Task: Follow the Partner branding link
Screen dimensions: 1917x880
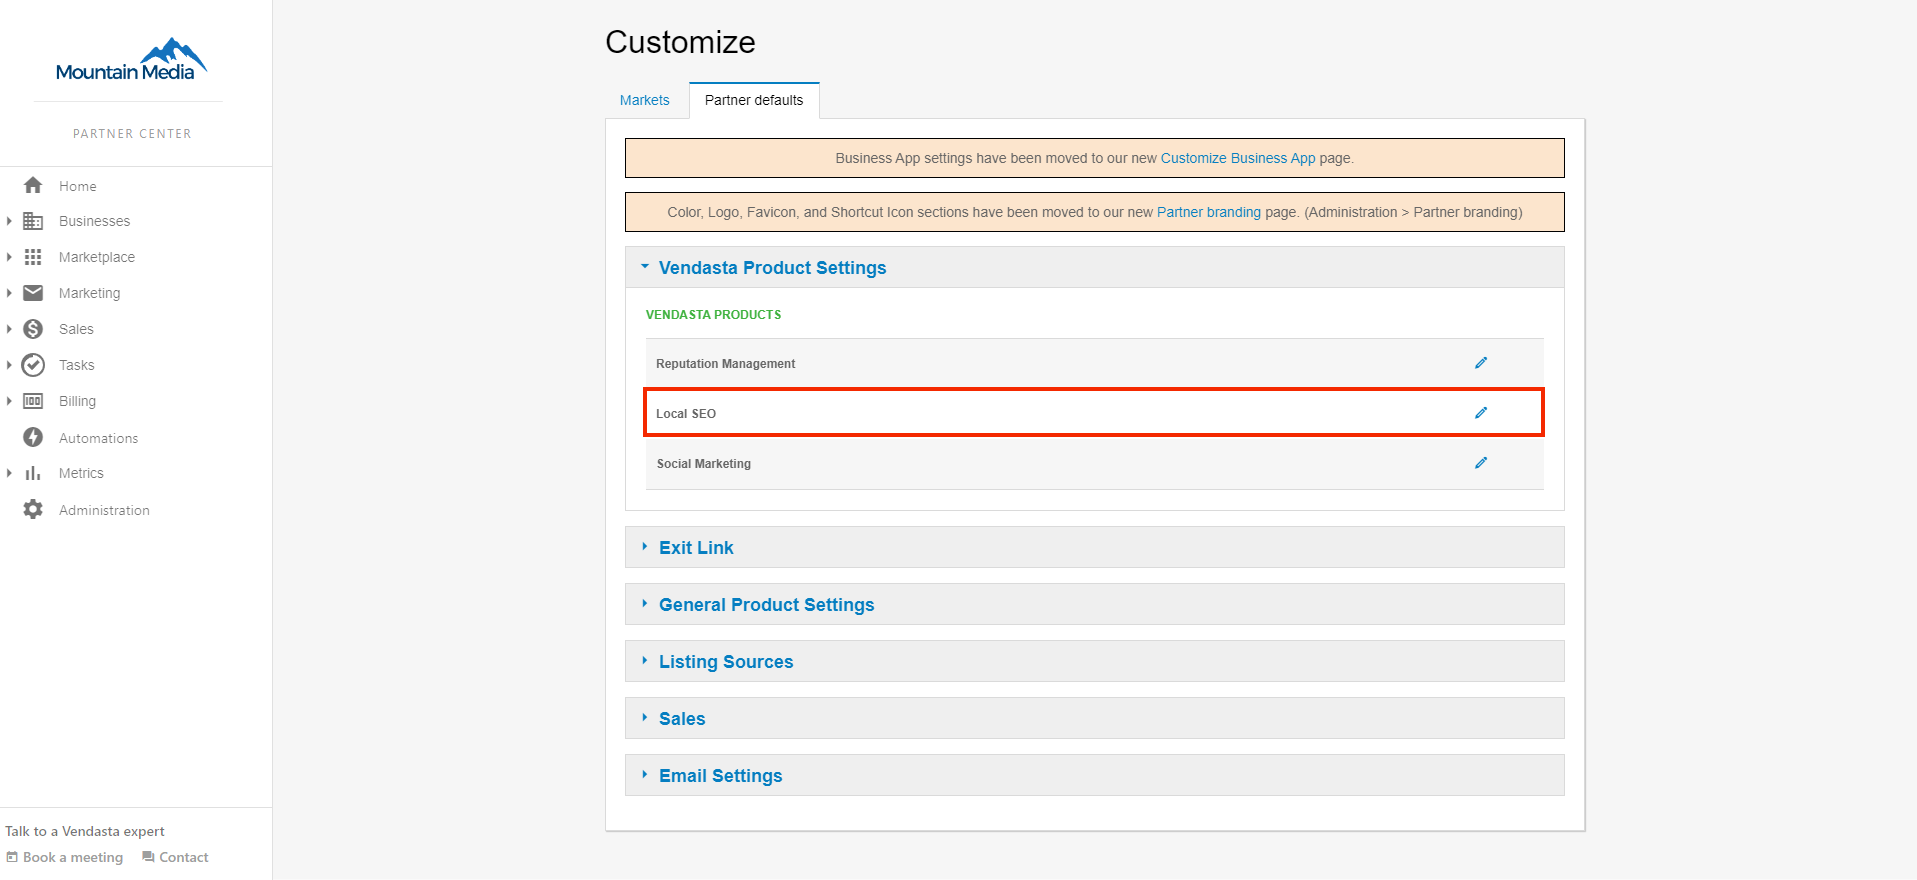Action: [x=1209, y=212]
